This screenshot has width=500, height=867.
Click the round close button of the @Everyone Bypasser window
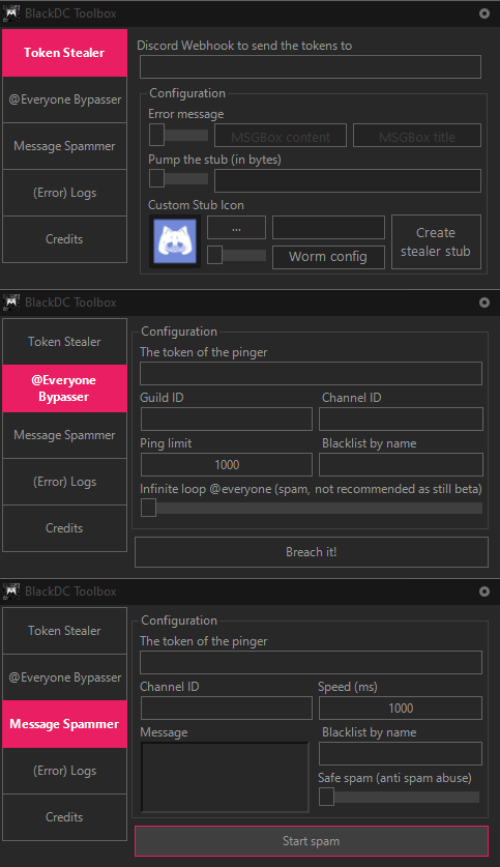(484, 302)
